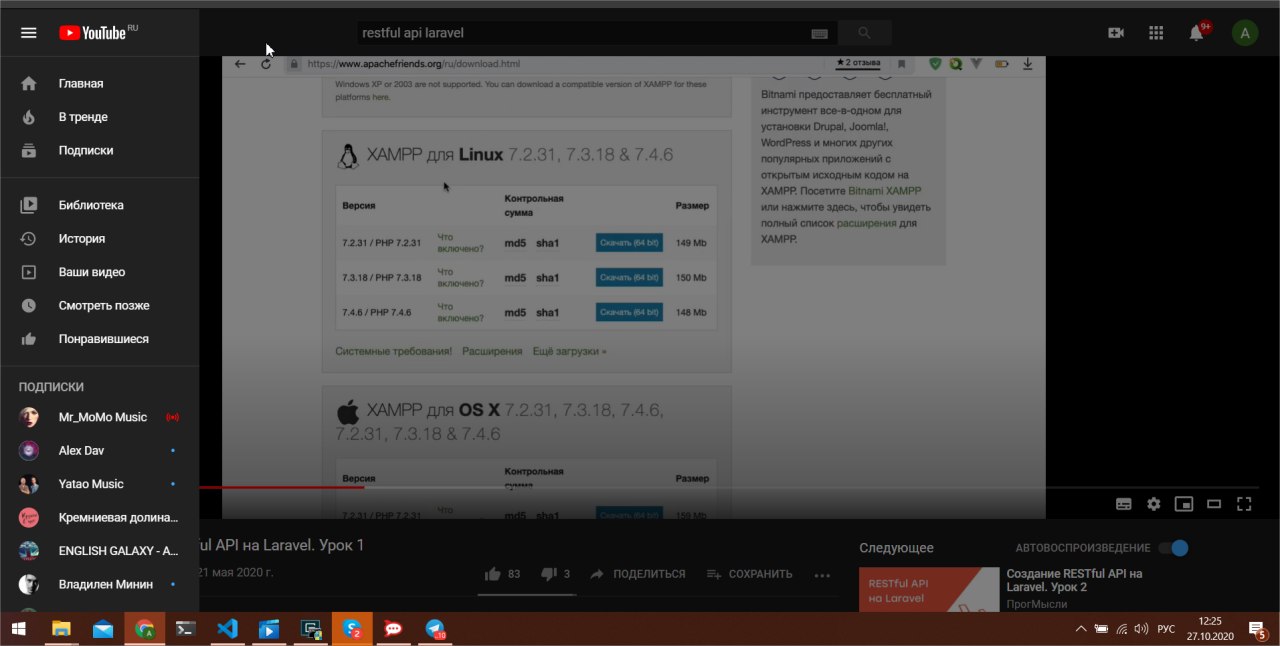This screenshot has width=1280, height=646.
Task: Close the sidebar with the hamburger menu icon
Action: click(x=29, y=33)
